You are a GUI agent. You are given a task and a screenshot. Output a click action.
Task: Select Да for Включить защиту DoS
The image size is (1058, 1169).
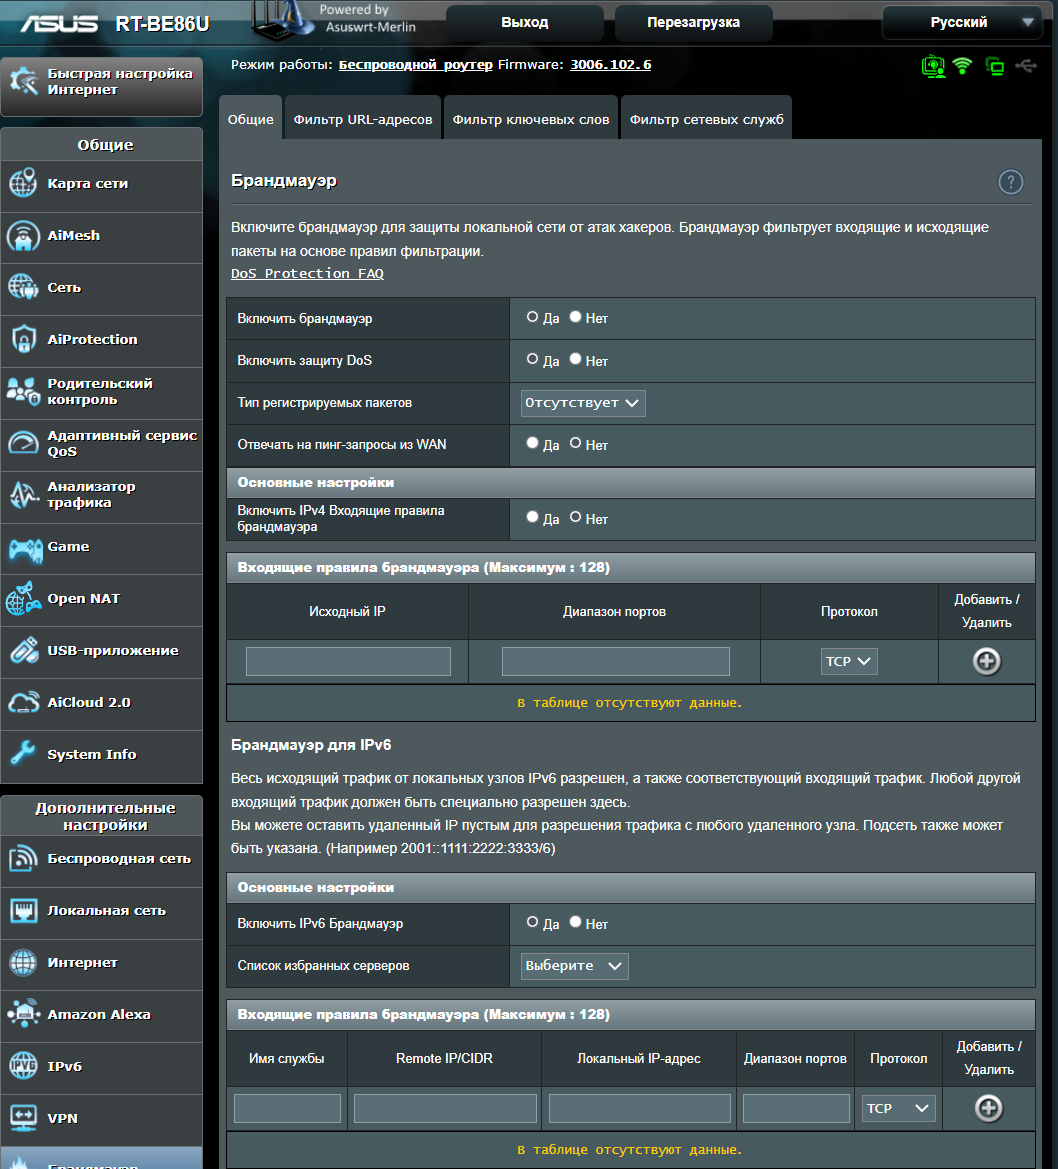532,359
